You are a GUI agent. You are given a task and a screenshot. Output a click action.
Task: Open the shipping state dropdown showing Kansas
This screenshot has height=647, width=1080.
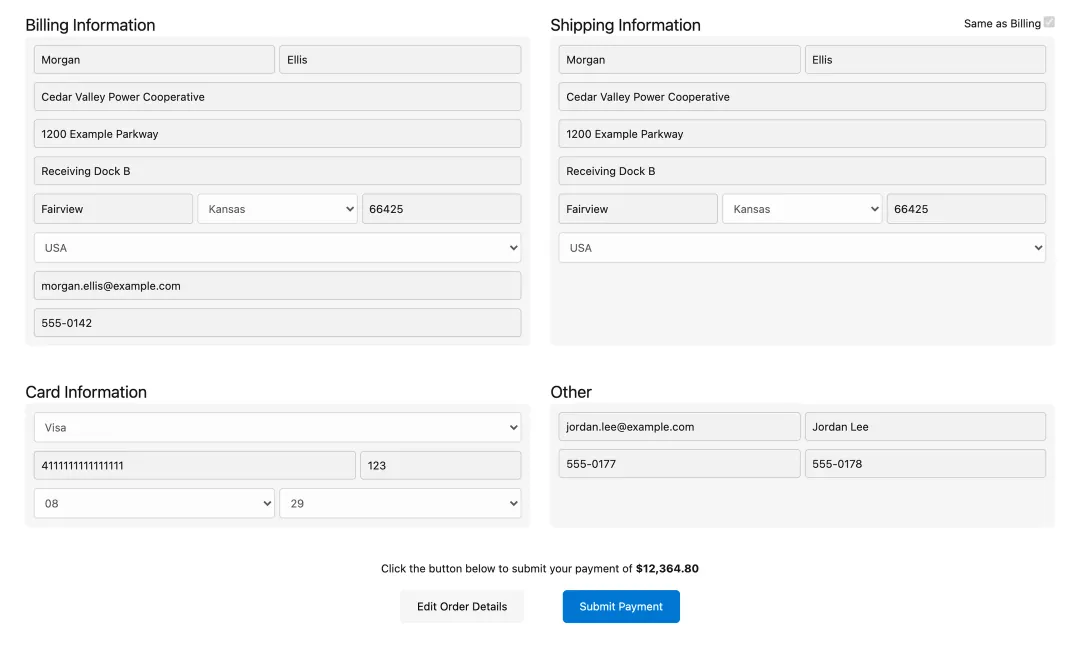click(802, 209)
